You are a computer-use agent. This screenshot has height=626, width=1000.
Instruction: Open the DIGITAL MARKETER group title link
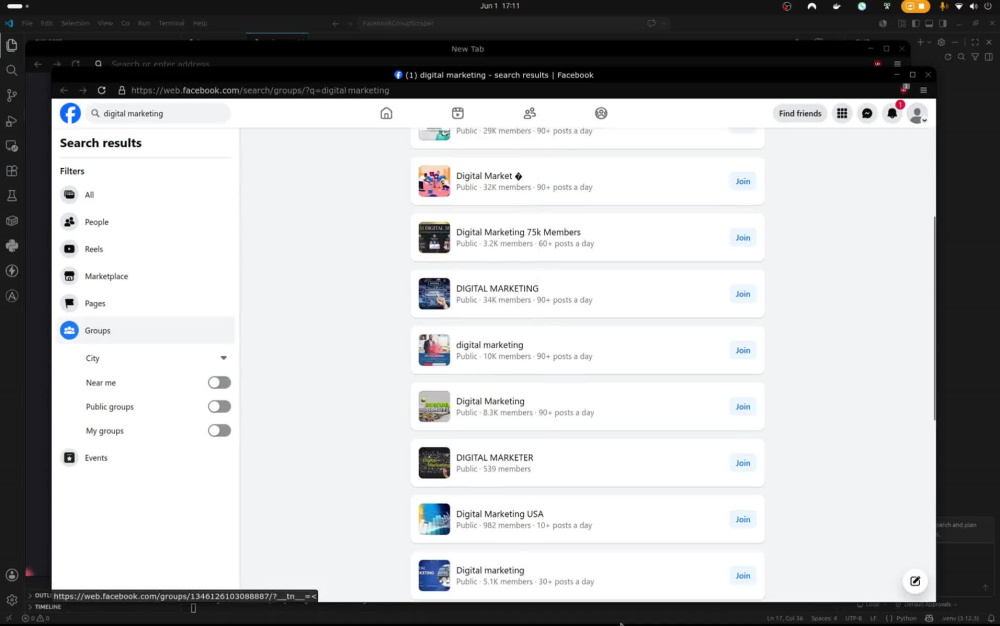pyautogui.click(x=494, y=458)
